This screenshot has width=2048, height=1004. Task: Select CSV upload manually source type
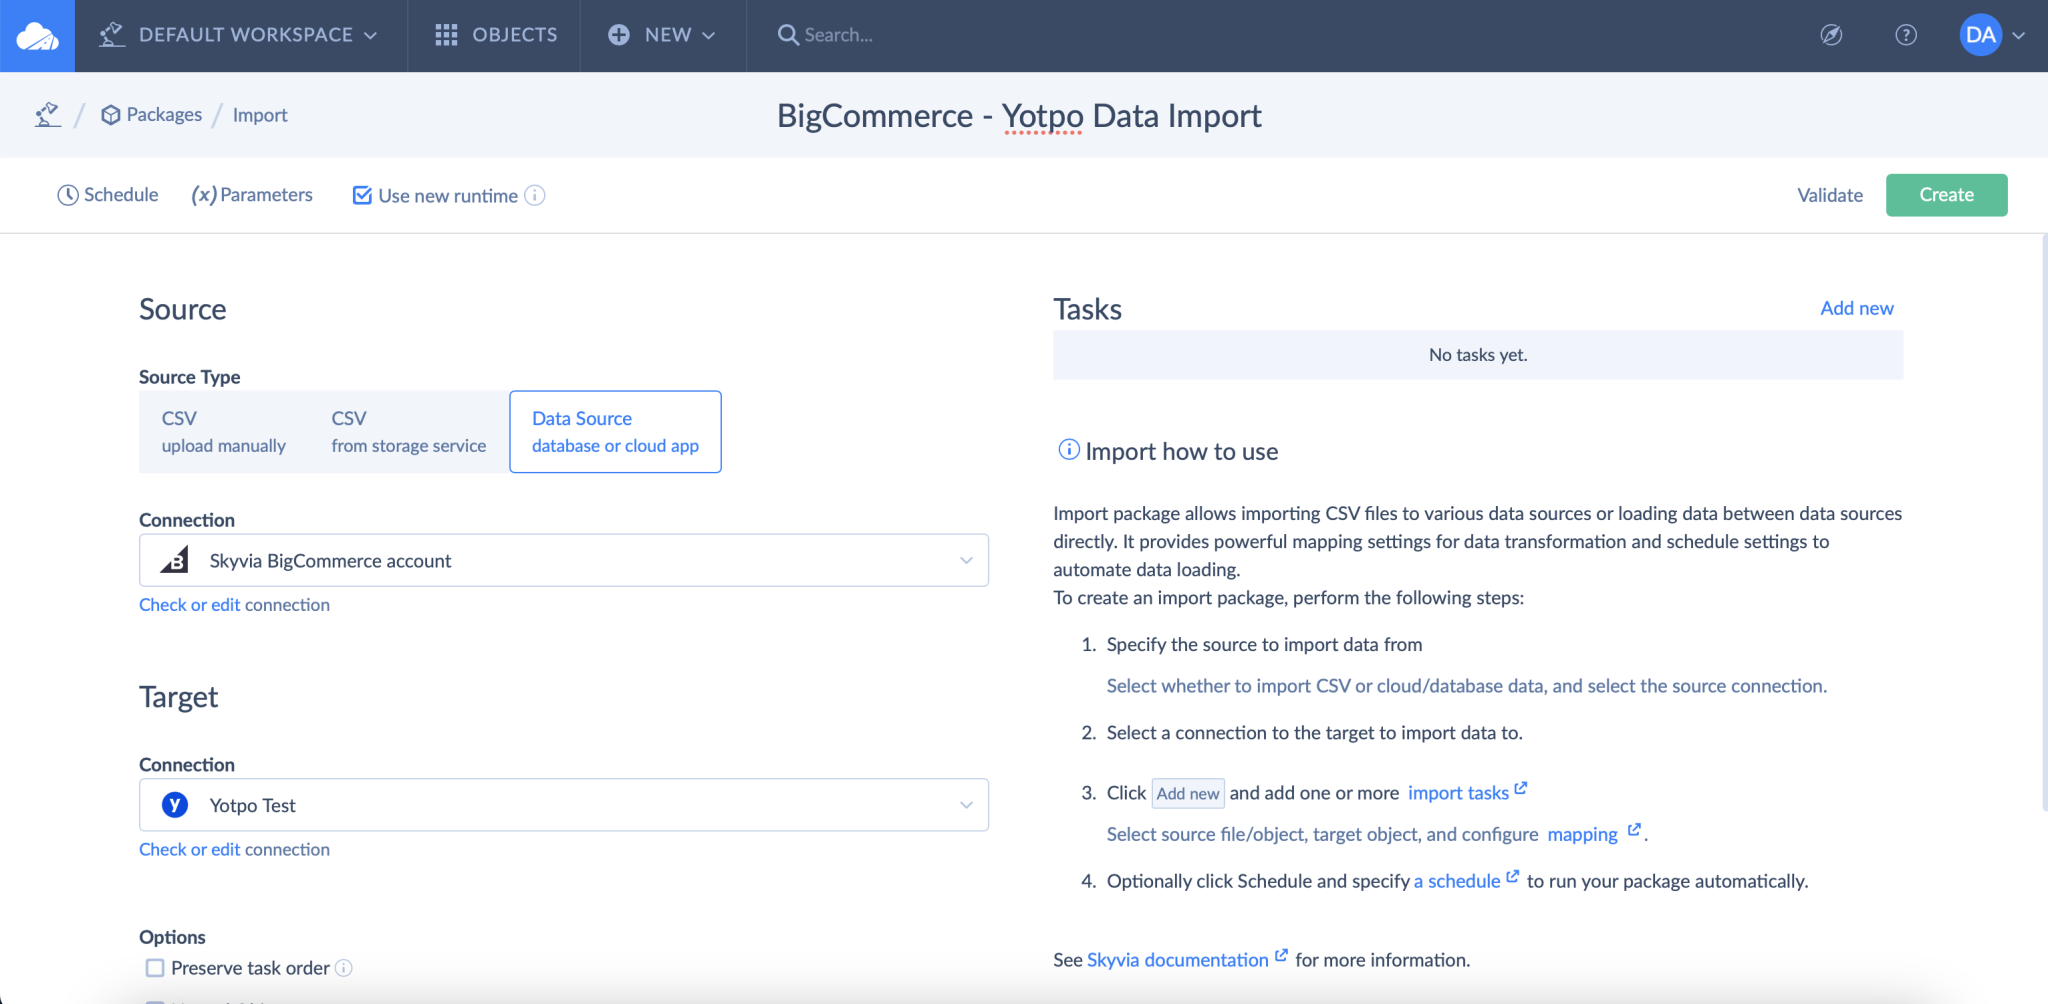pos(224,432)
